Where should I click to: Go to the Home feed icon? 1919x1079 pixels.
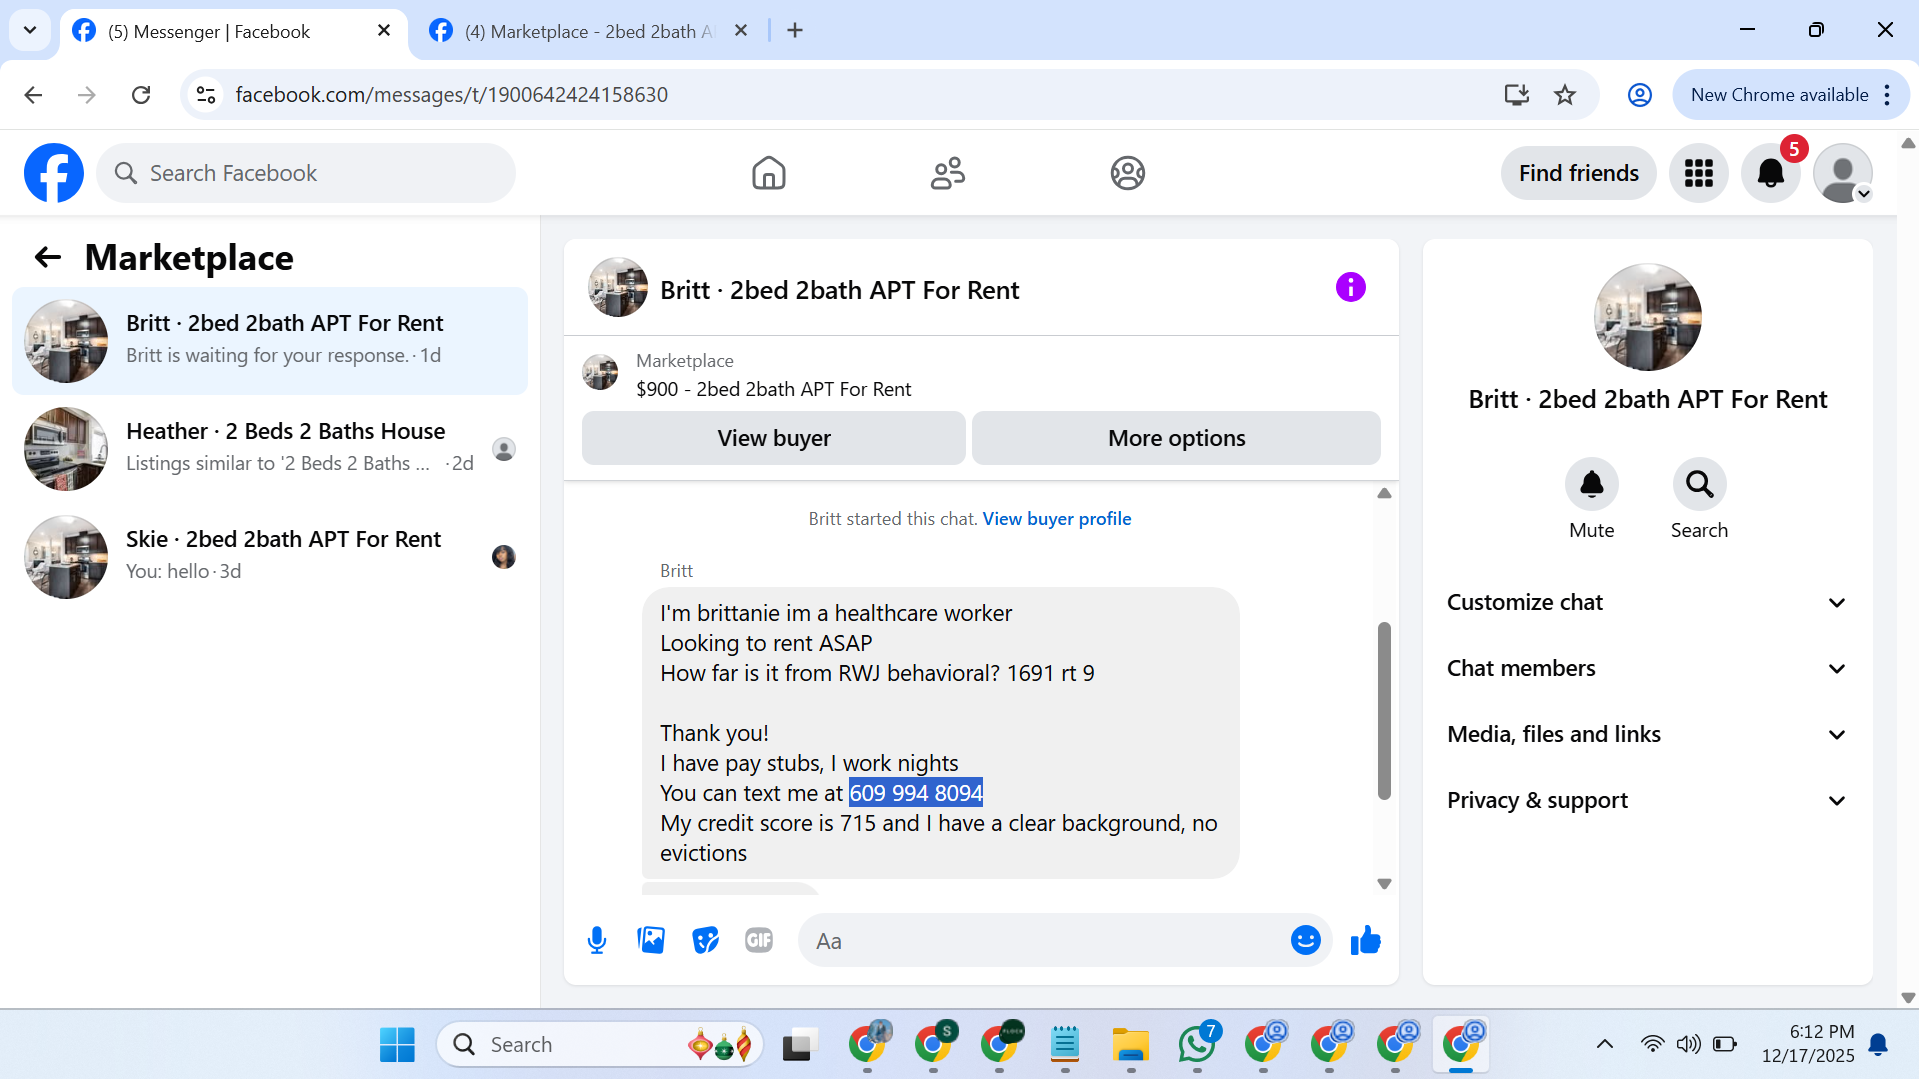coord(768,173)
